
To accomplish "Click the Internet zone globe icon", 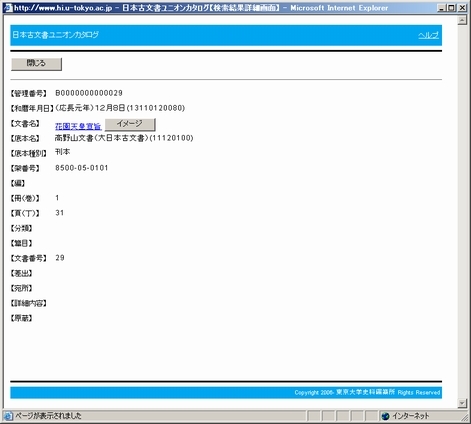I will 385,416.
